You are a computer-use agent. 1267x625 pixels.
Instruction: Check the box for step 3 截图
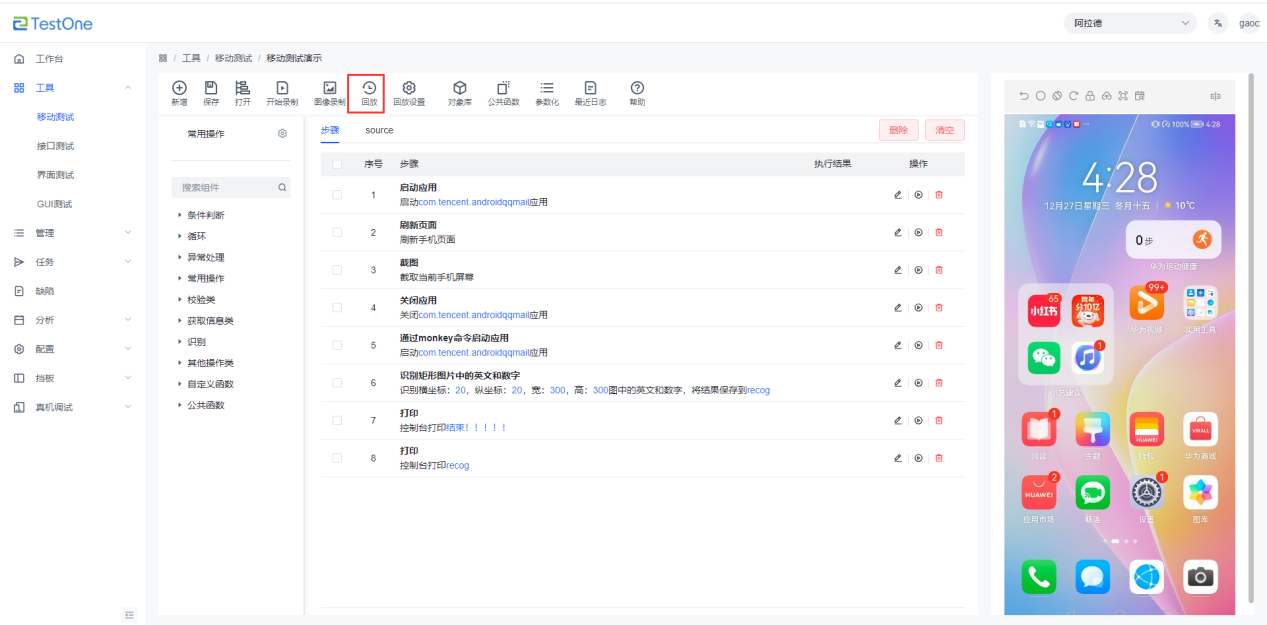(337, 270)
